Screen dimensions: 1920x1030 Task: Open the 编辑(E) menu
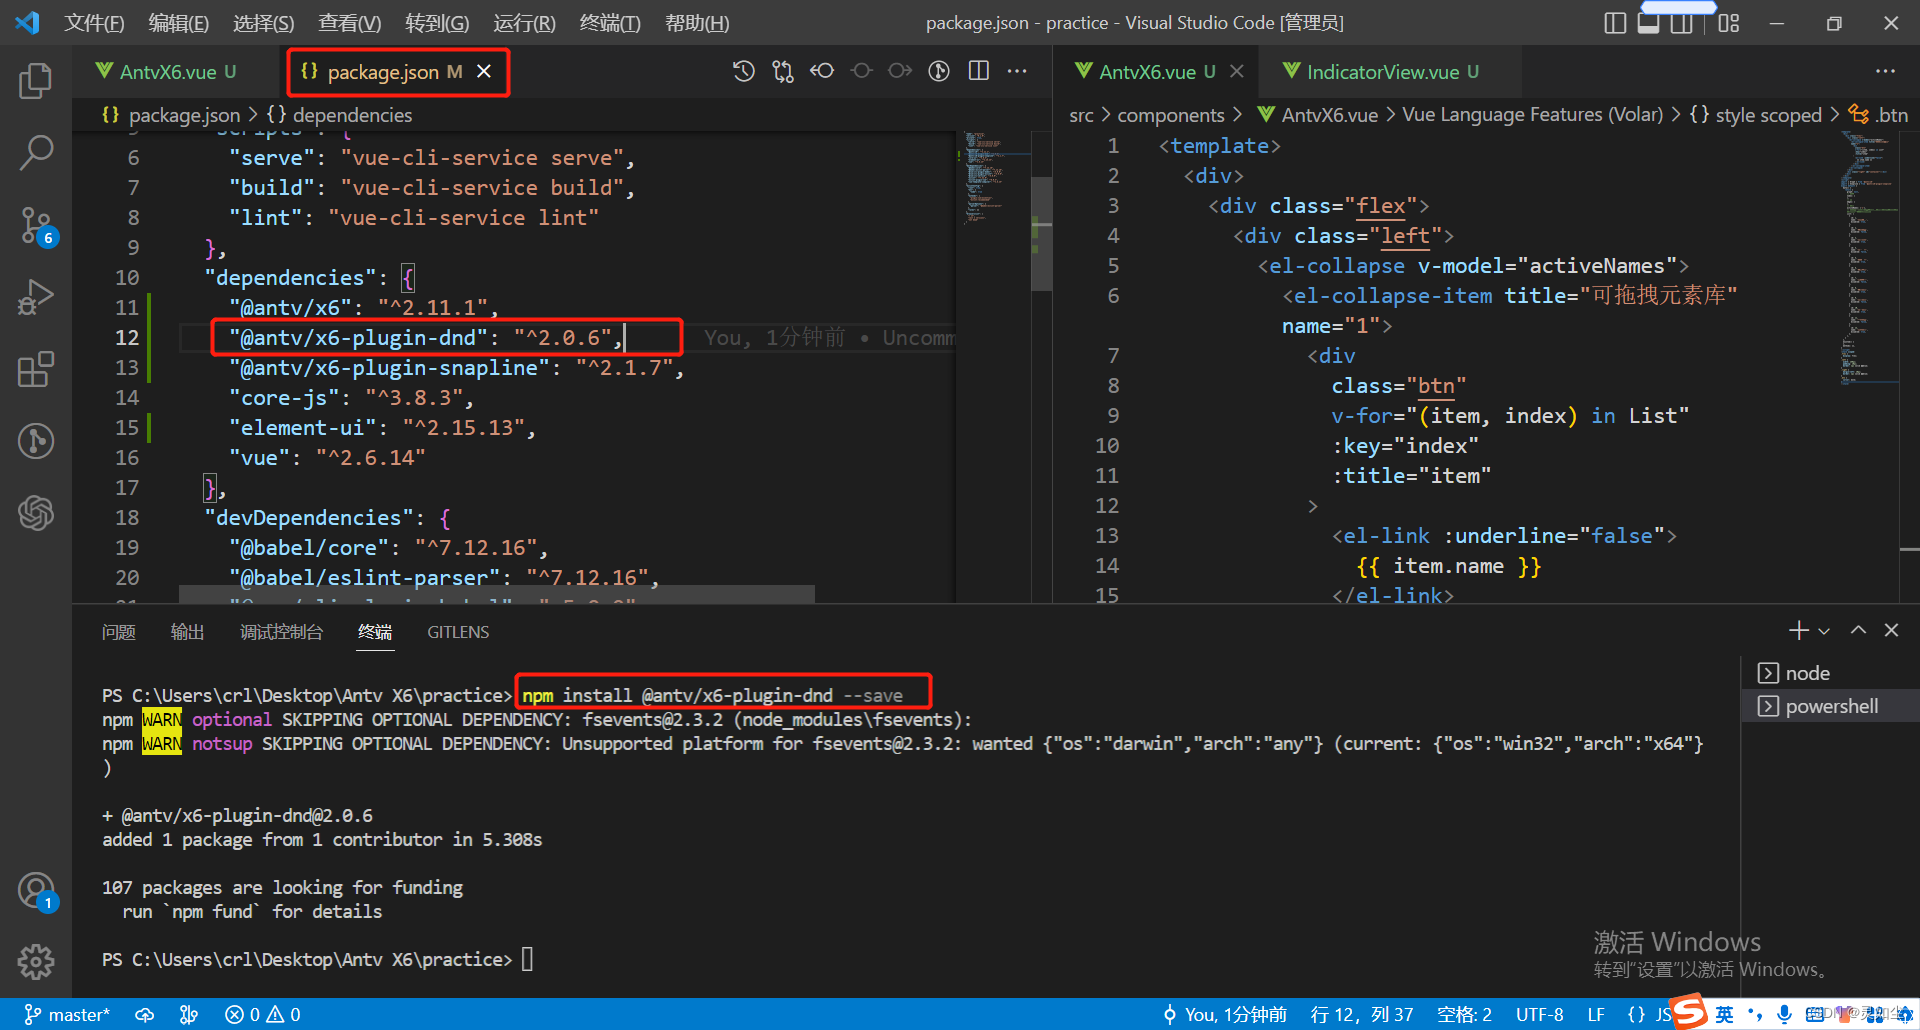pyautogui.click(x=179, y=23)
